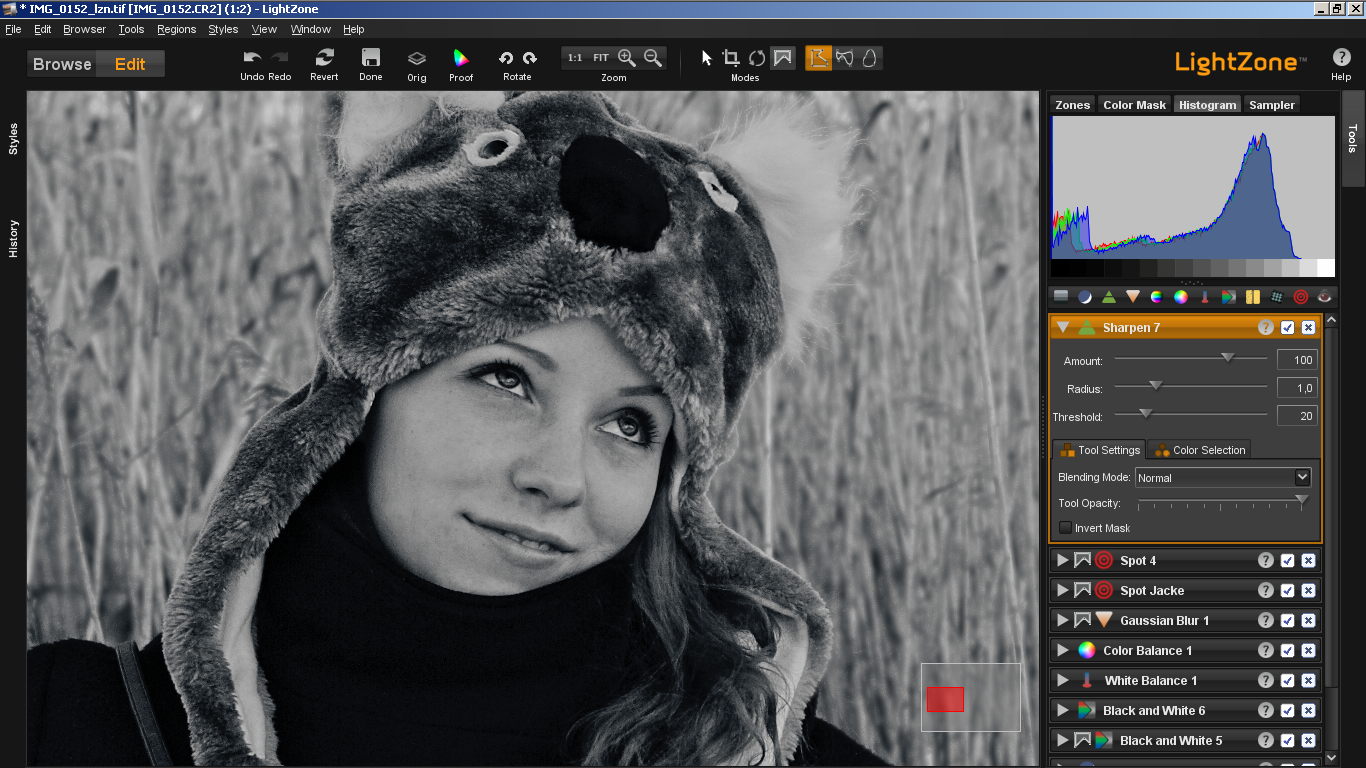Disable the Sharpen 7 tool checkbox
Screen dimensions: 1366x768
coord(1287,328)
